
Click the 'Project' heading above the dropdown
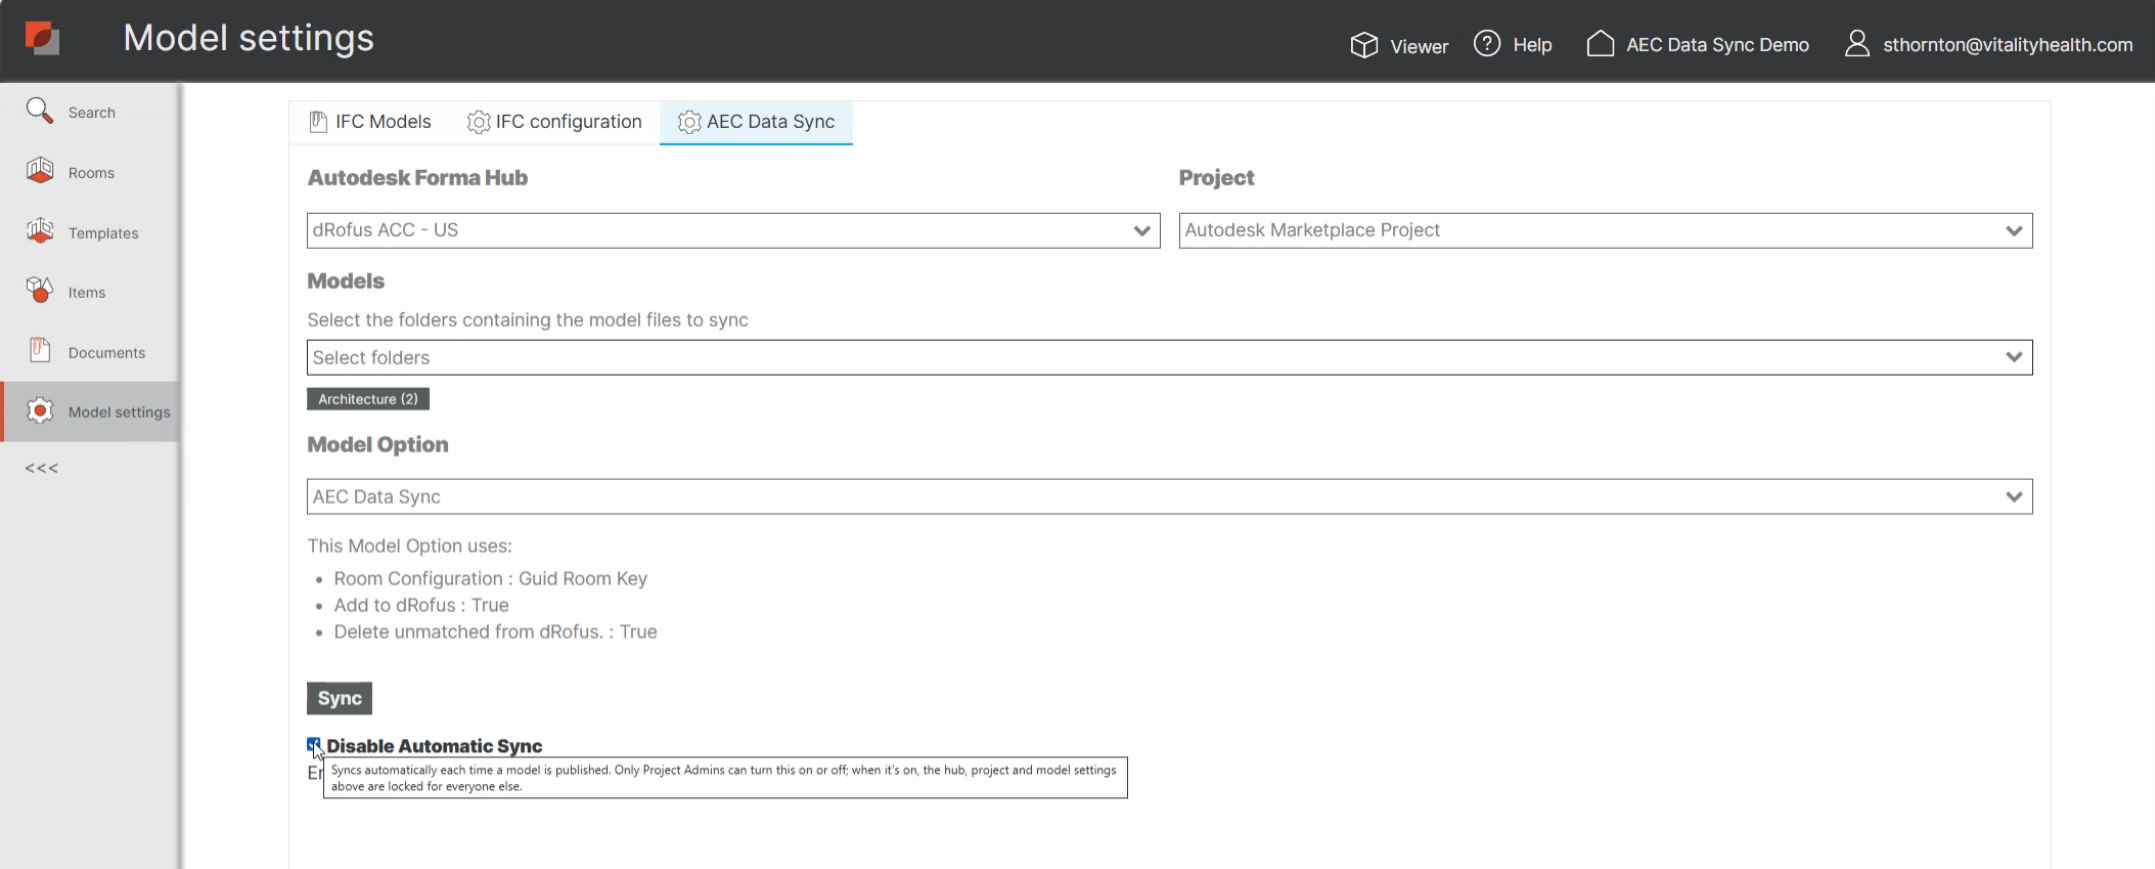coord(1216,178)
